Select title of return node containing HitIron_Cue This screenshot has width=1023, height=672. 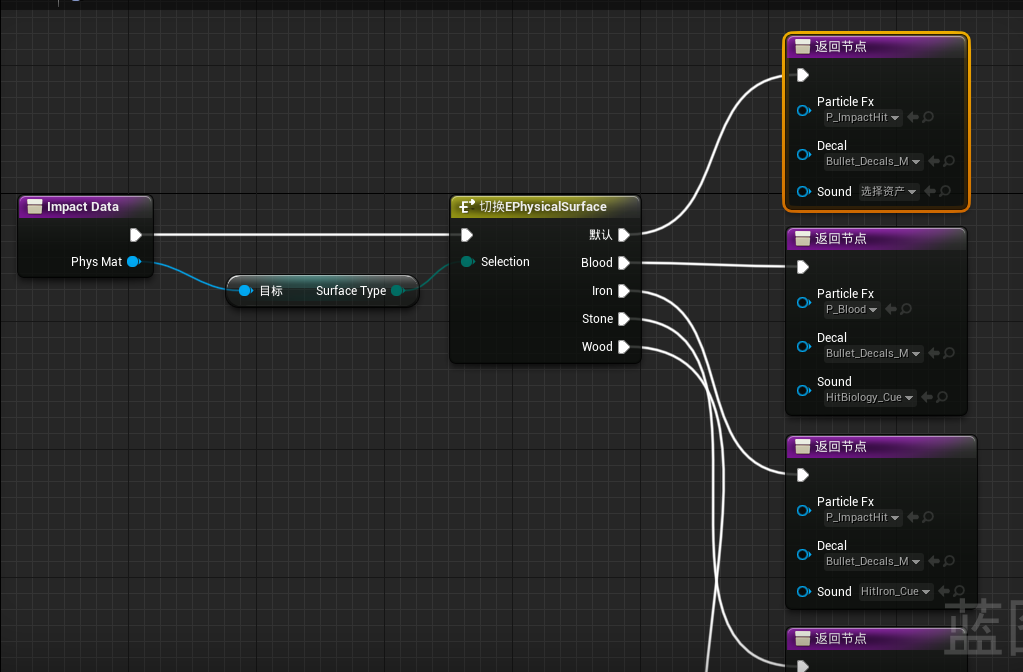pos(881,446)
